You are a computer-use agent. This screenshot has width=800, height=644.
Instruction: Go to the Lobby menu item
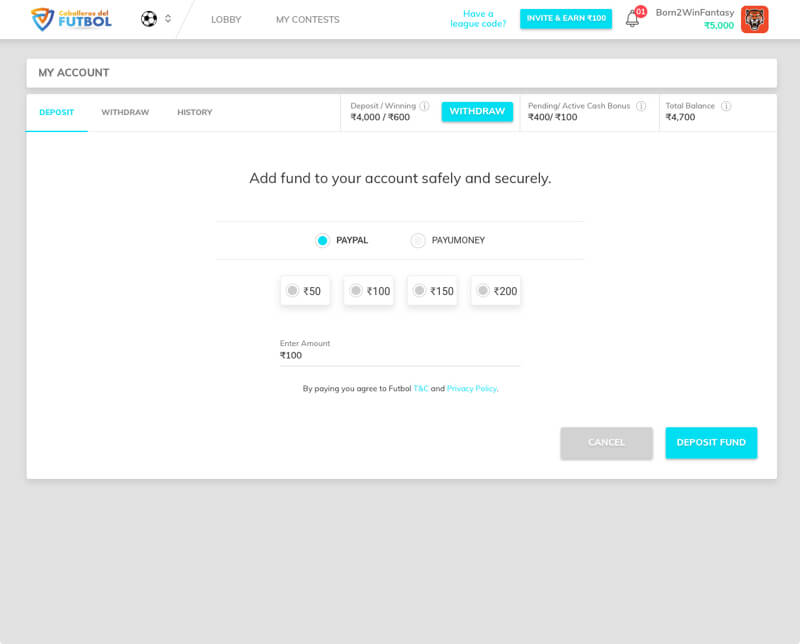pyautogui.click(x=226, y=19)
